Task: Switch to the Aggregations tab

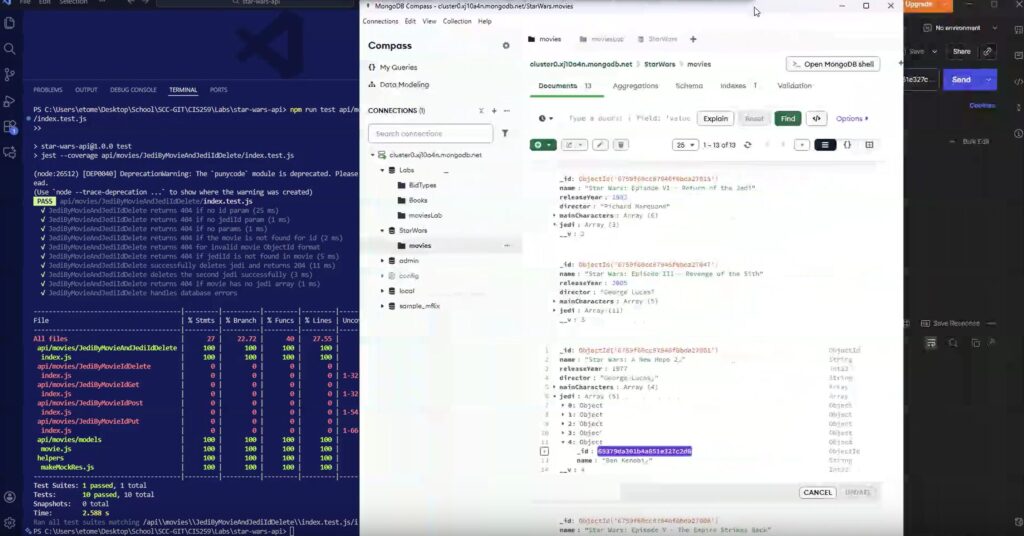Action: tap(635, 86)
